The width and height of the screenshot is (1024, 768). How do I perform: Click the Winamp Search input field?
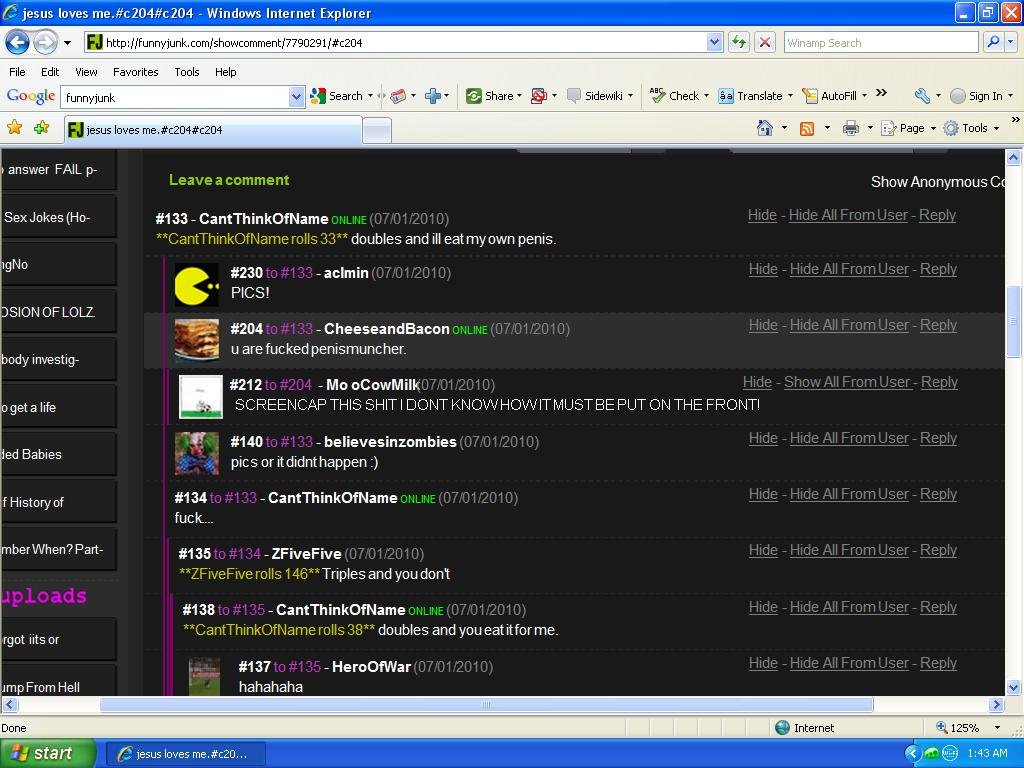[880, 42]
